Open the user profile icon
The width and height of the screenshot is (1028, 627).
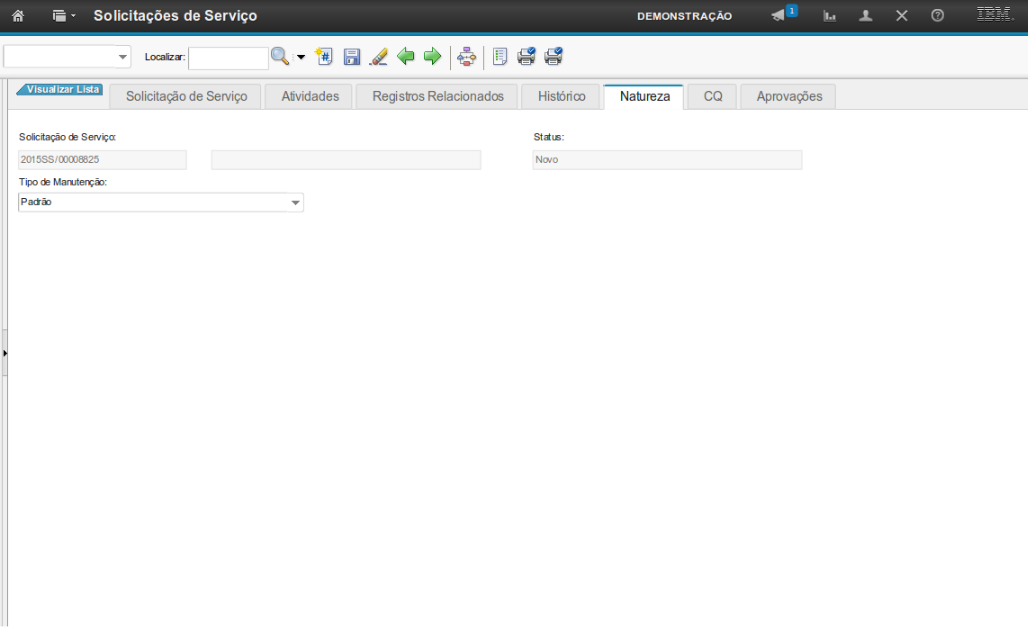[866, 16]
